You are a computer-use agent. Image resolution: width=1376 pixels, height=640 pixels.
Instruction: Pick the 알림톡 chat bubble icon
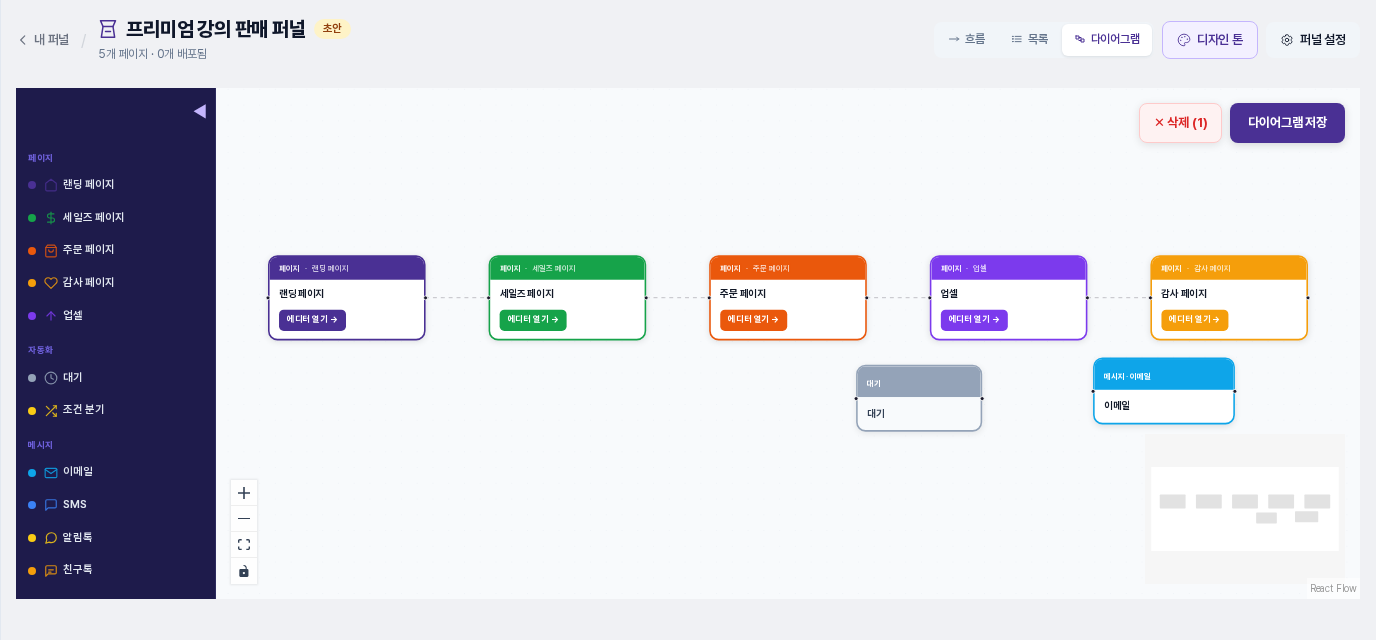tap(51, 538)
